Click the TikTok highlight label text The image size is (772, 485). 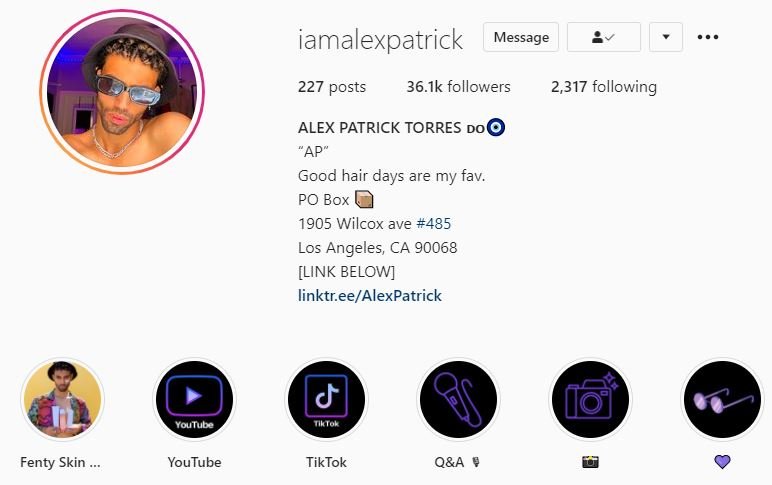point(326,462)
